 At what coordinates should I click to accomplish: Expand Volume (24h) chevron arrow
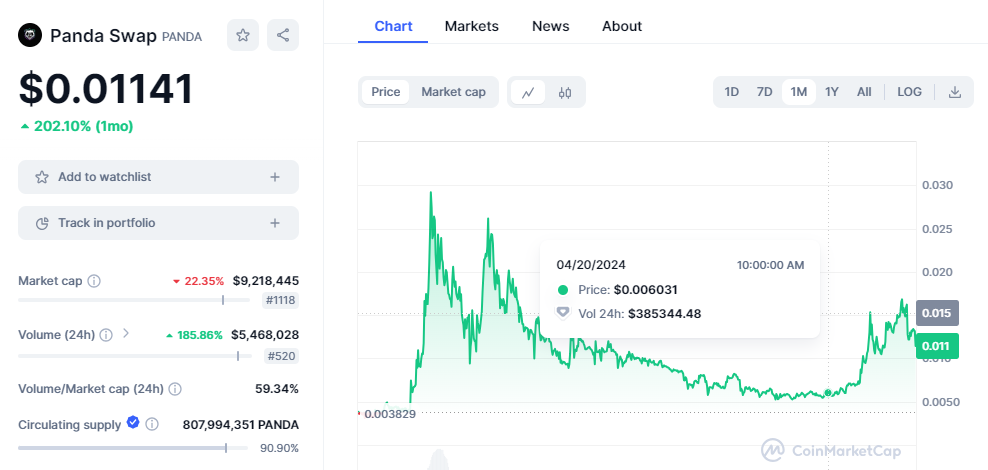click(x=125, y=333)
